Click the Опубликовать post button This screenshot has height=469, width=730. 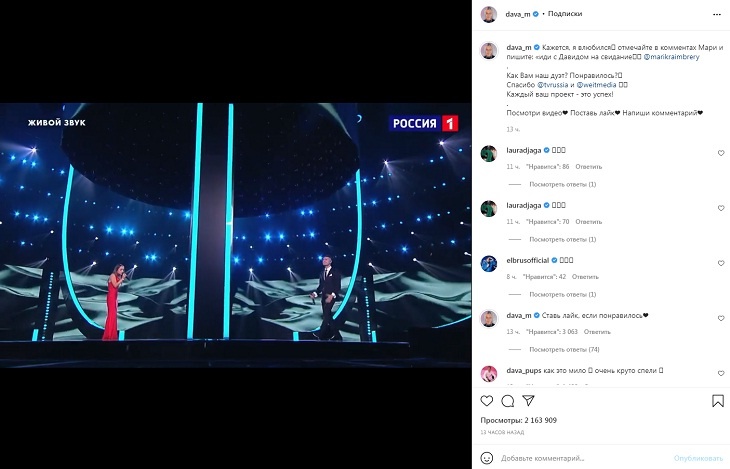point(698,458)
